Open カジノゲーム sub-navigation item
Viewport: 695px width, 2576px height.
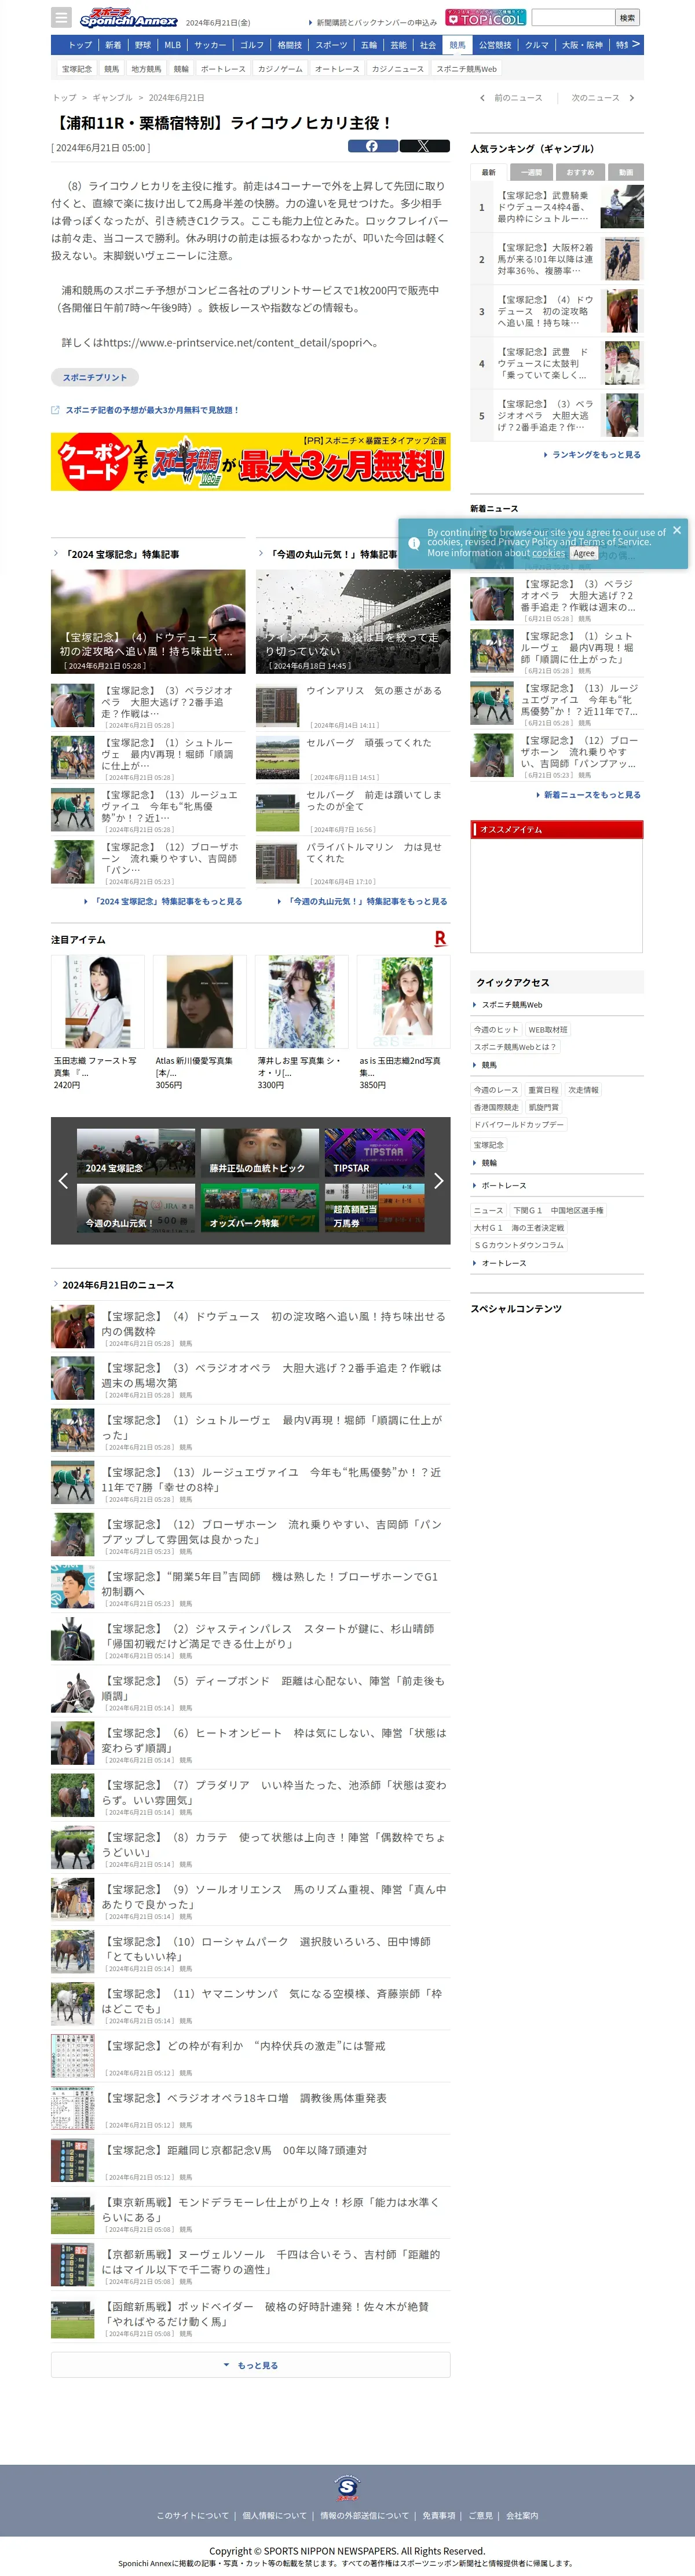coord(280,69)
